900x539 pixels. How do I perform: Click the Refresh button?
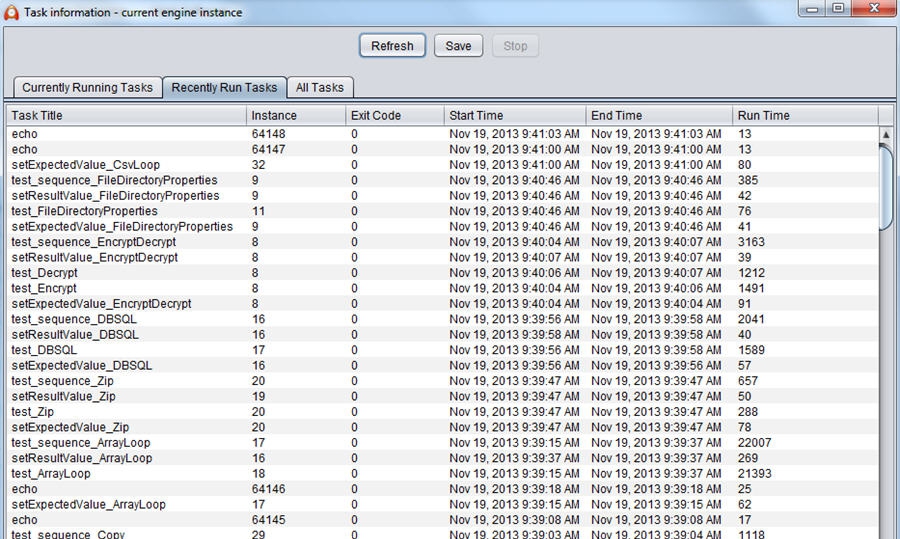[392, 46]
